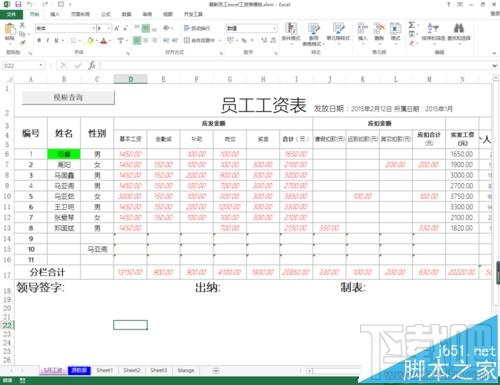Open the number format dropdown
This screenshot has height=385, width=500.
click(275, 29)
